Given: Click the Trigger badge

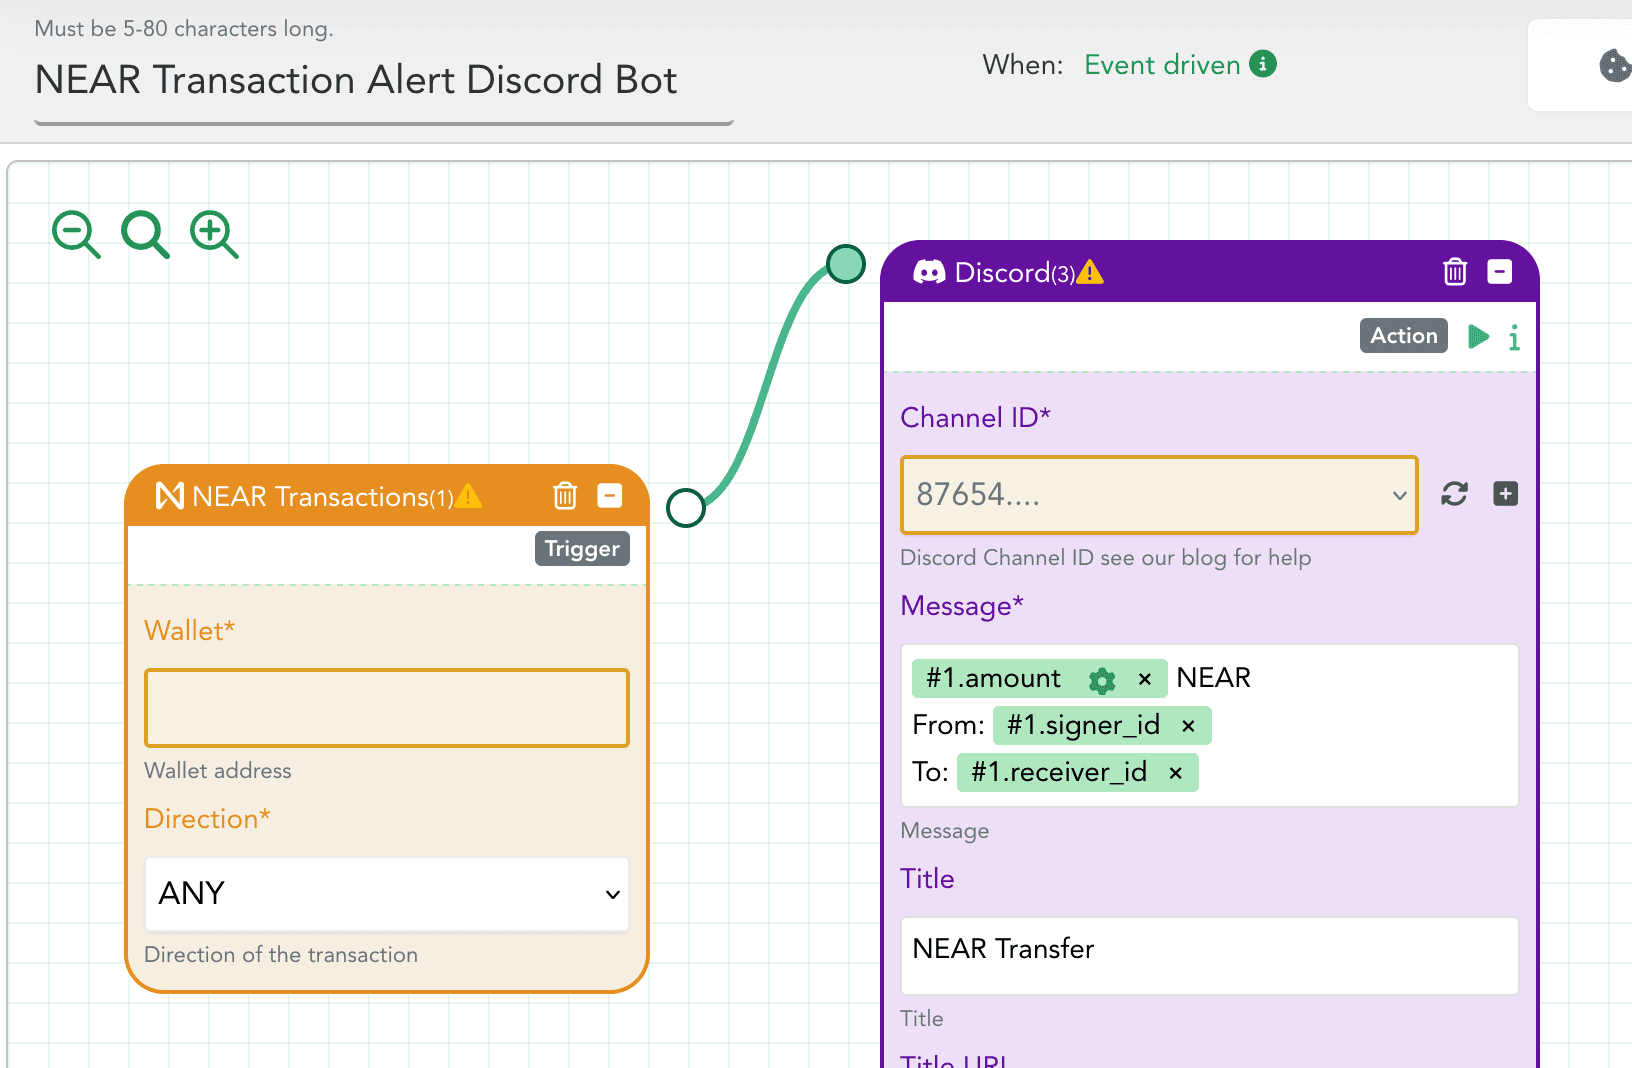Looking at the screenshot, I should tap(582, 549).
